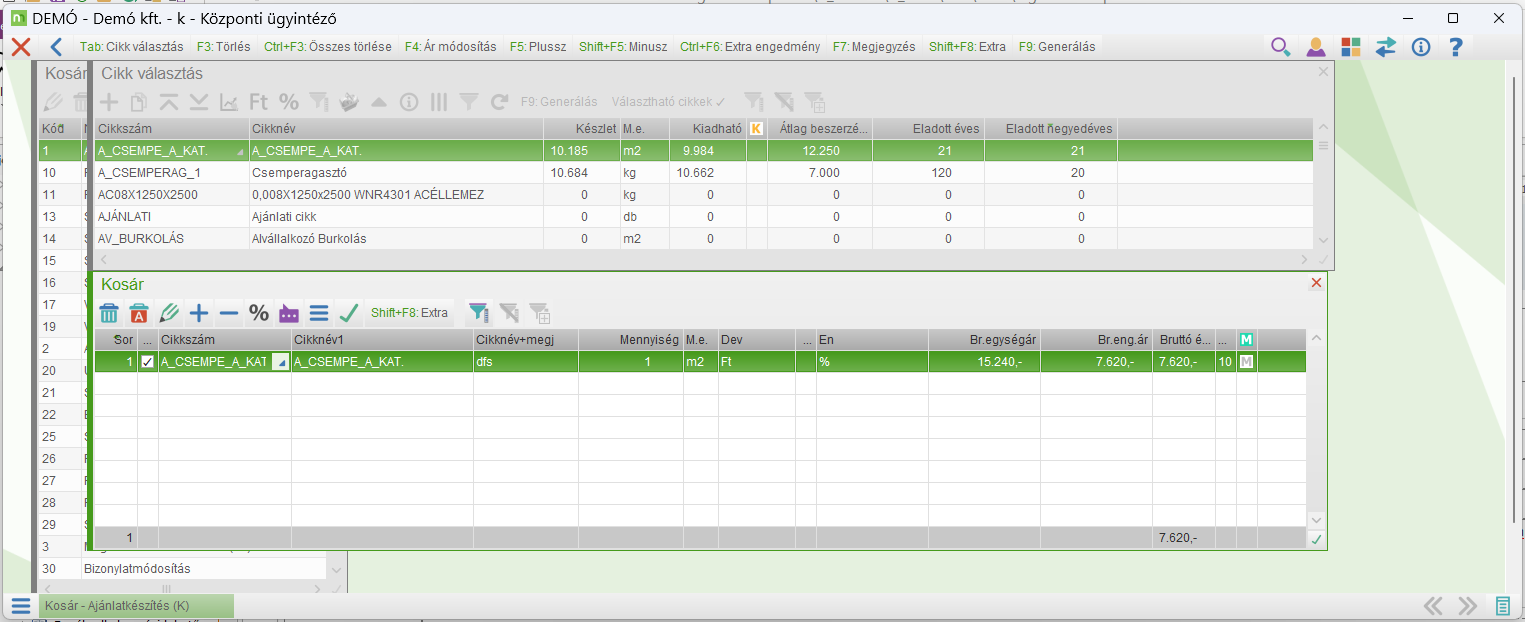Viewport: 1525px width, 622px height.
Task: Click the refresh icon in Cikk választás toolbar
Action: pyautogui.click(x=499, y=102)
